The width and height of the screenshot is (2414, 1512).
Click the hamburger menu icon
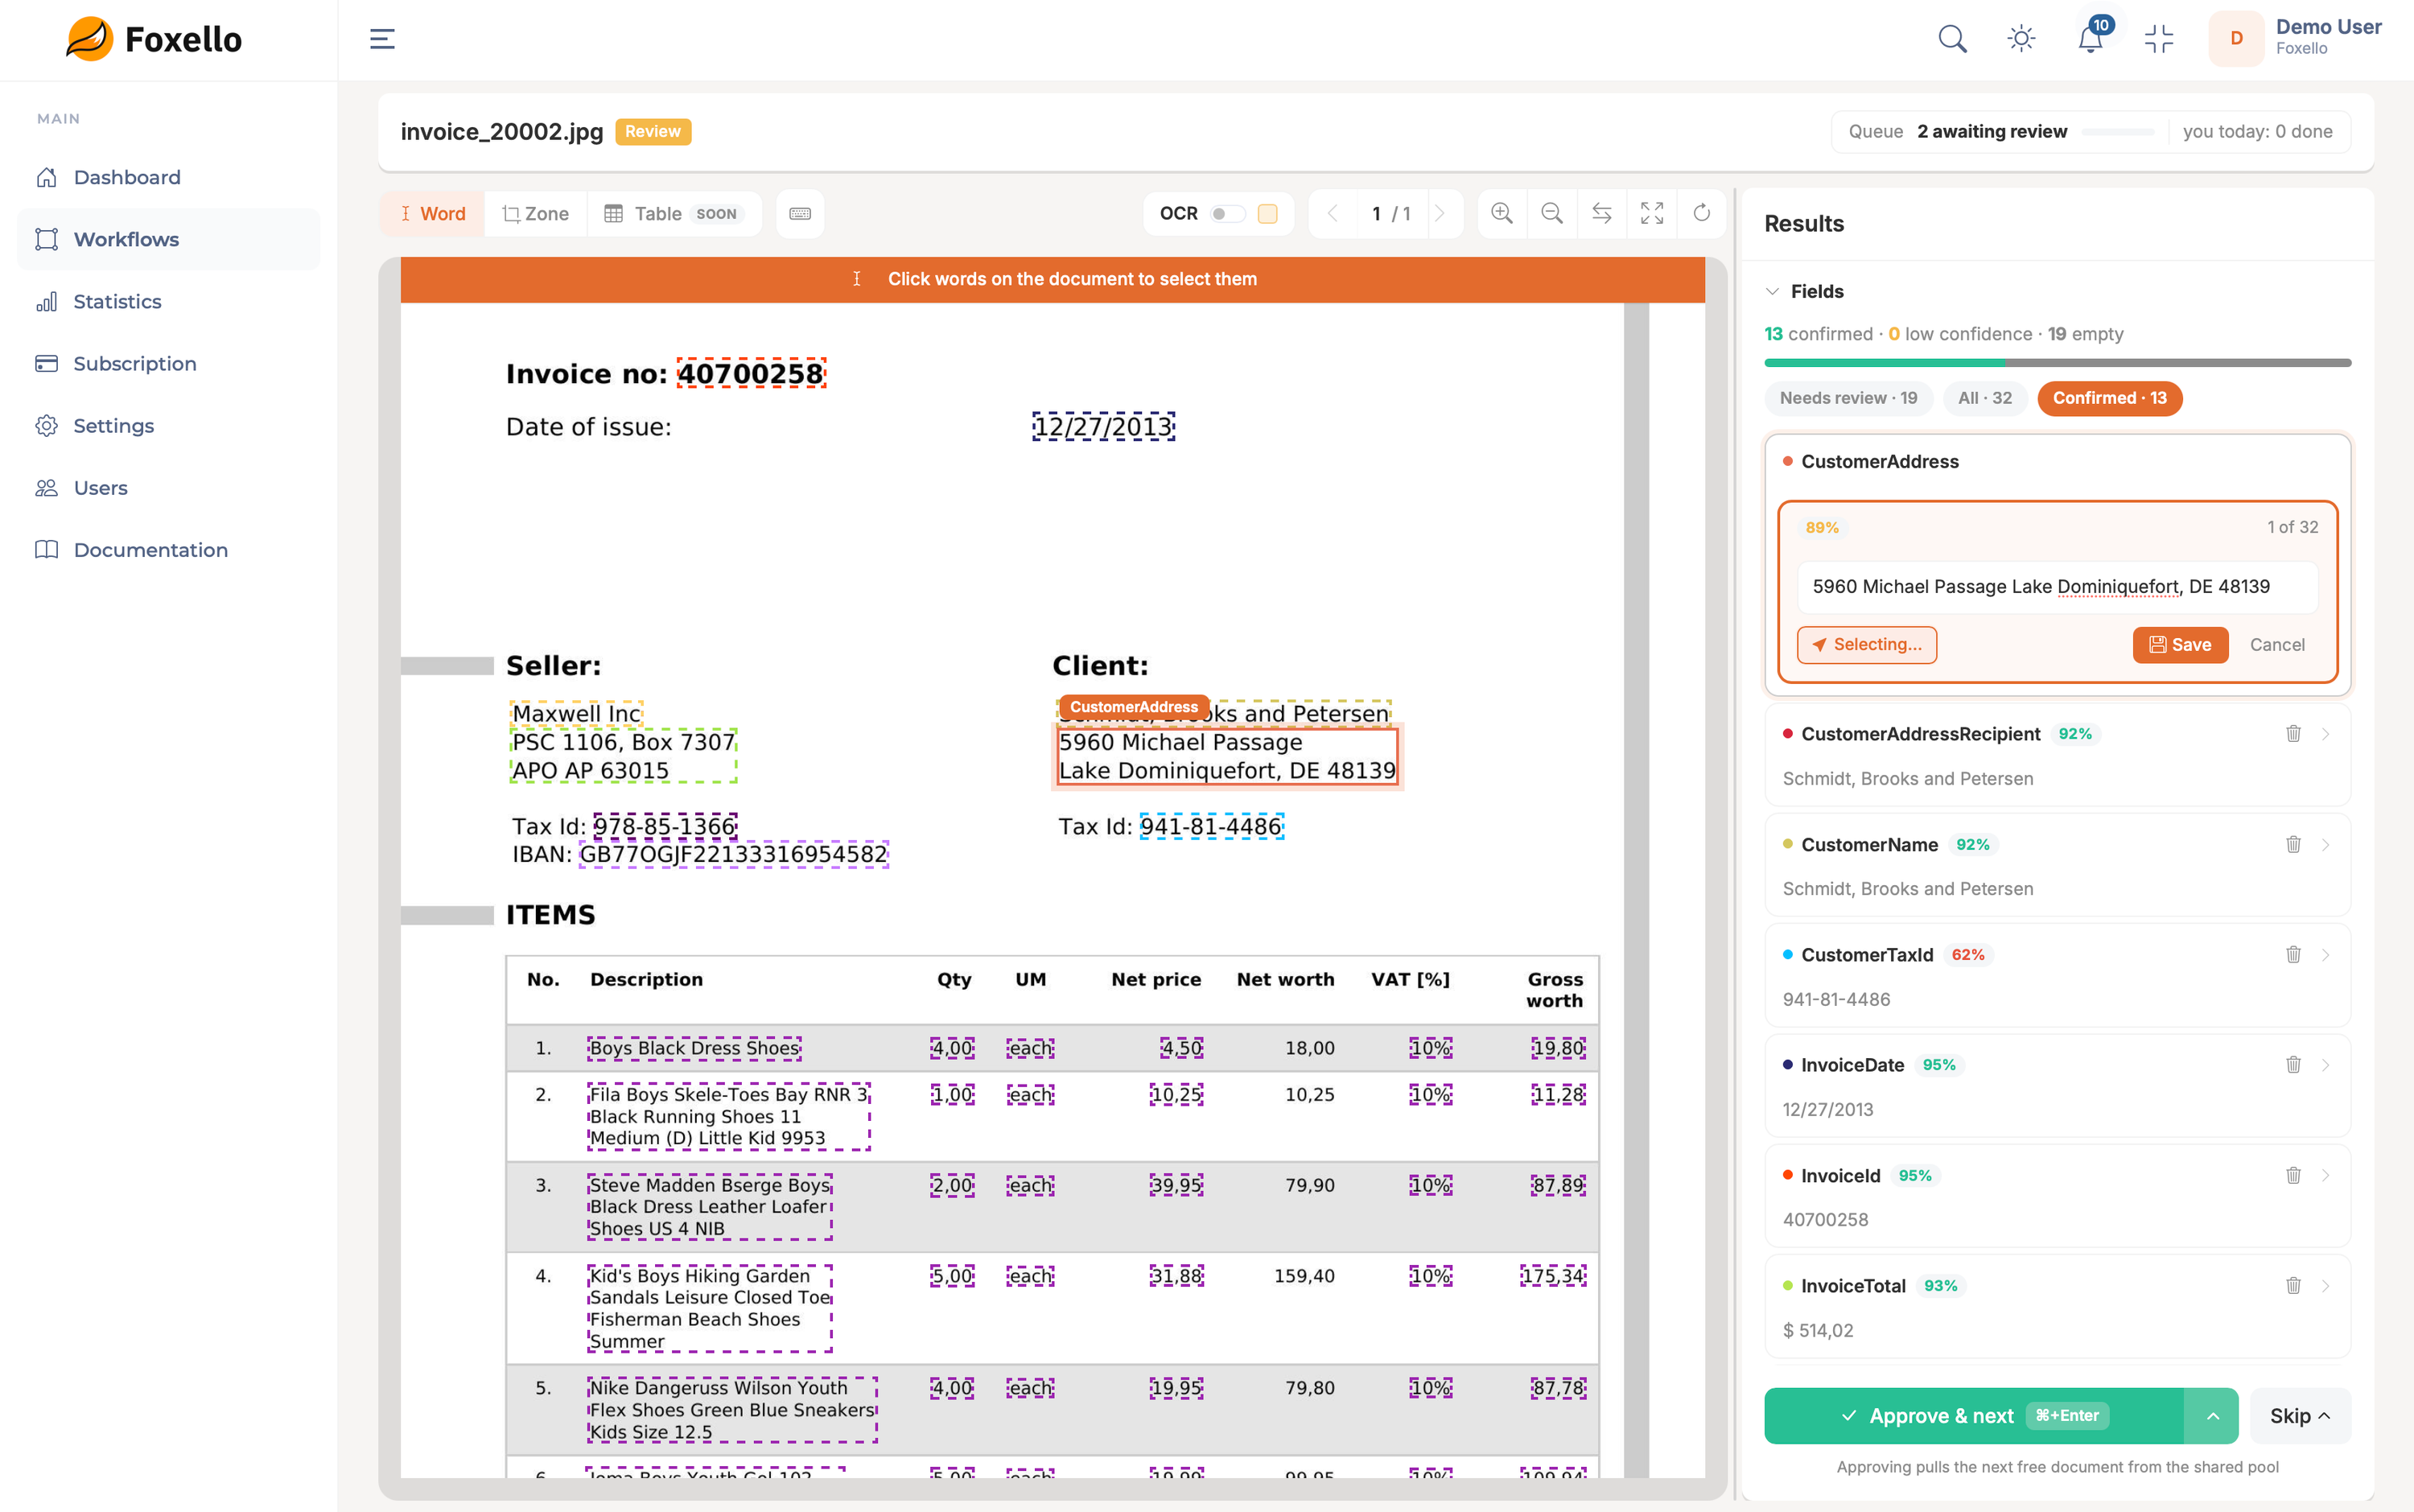tap(382, 39)
